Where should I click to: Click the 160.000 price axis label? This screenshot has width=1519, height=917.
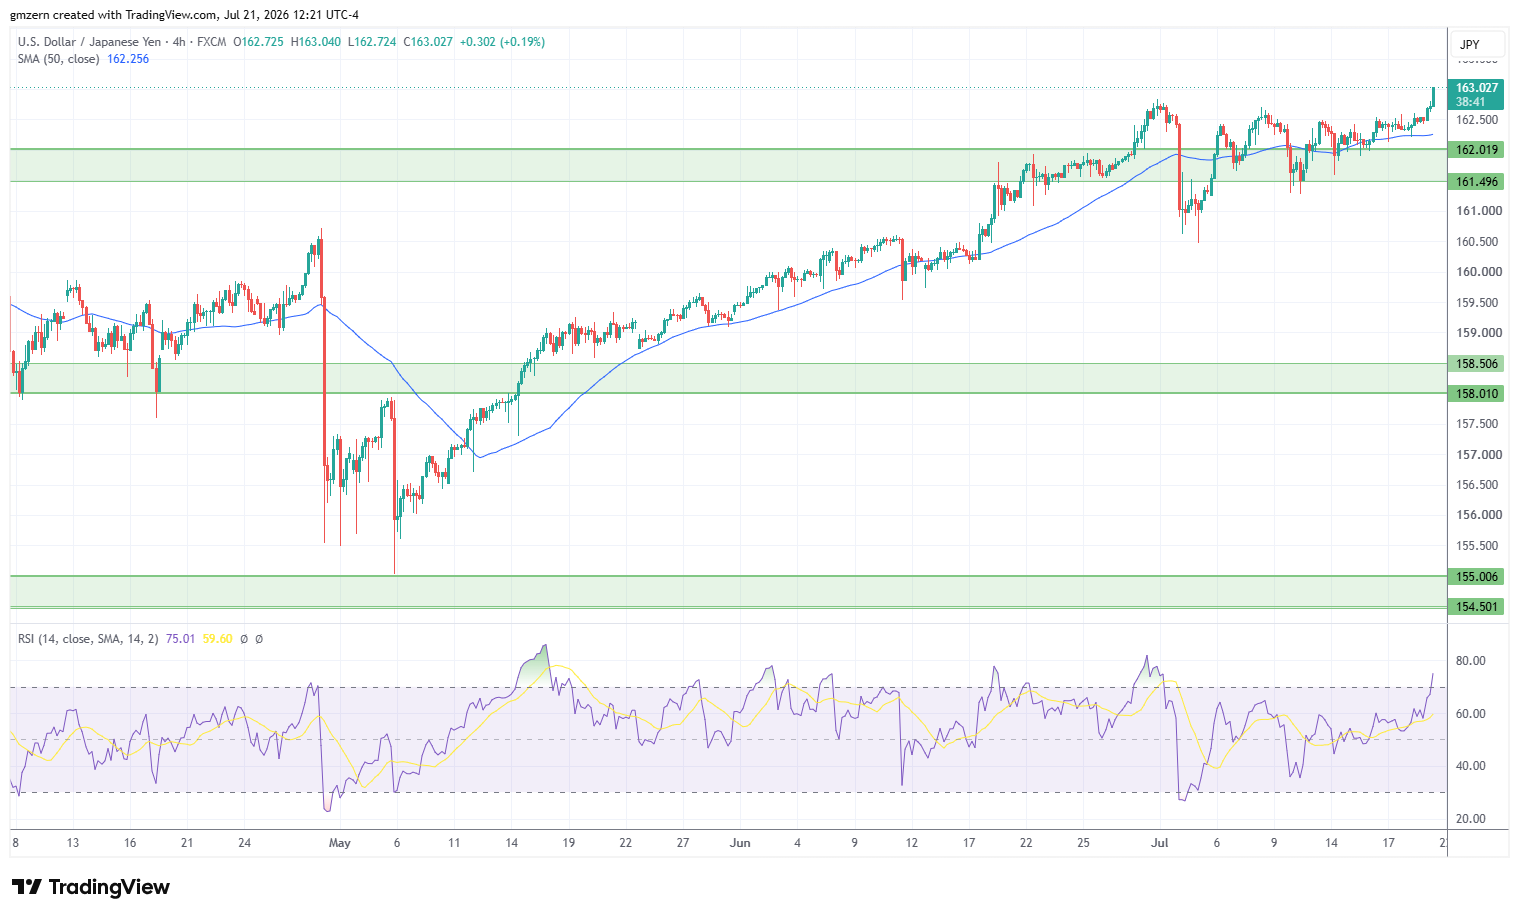coord(1478,272)
